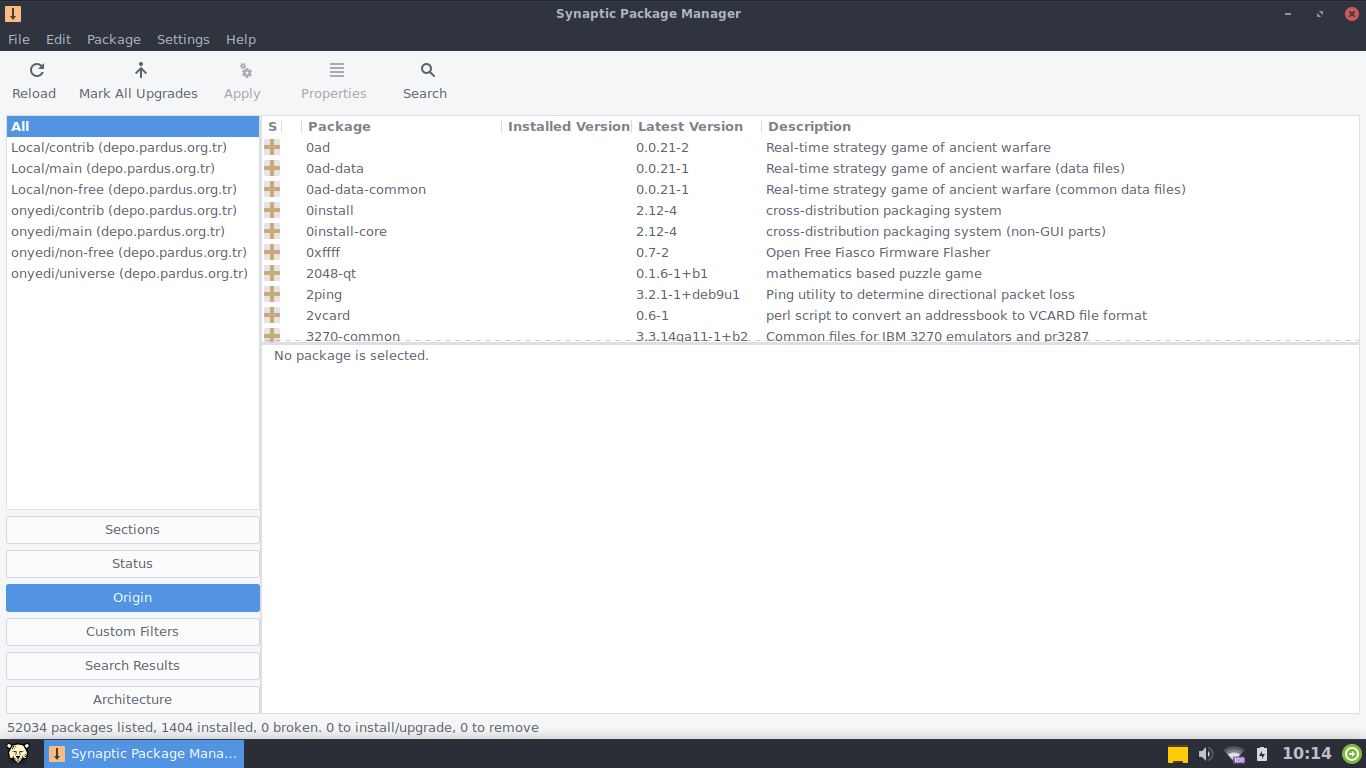The image size is (1366, 768).
Task: Sort by the Description column header
Action: [x=1060, y=126]
